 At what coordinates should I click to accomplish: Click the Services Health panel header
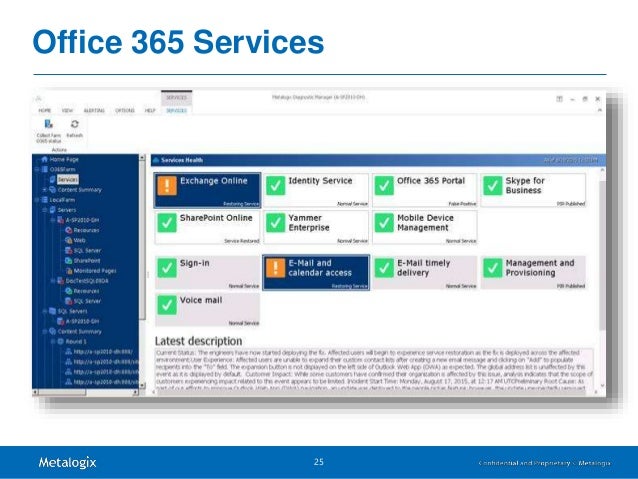(378, 160)
